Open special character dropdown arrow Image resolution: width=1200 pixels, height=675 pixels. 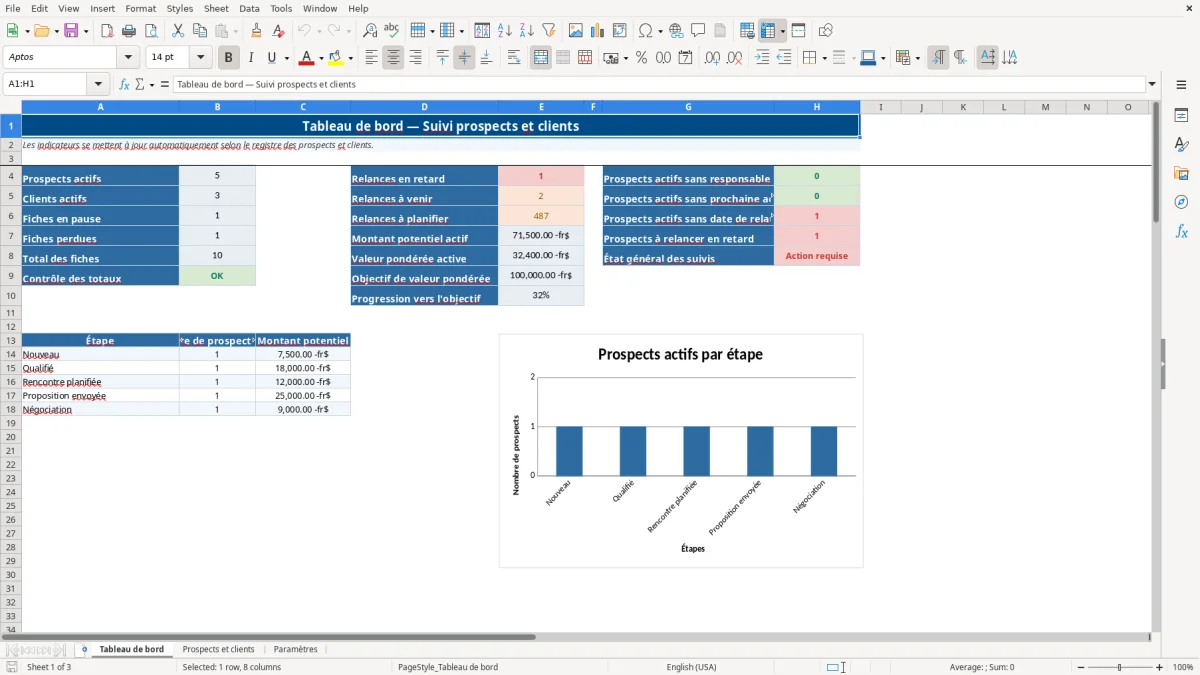click(x=661, y=31)
